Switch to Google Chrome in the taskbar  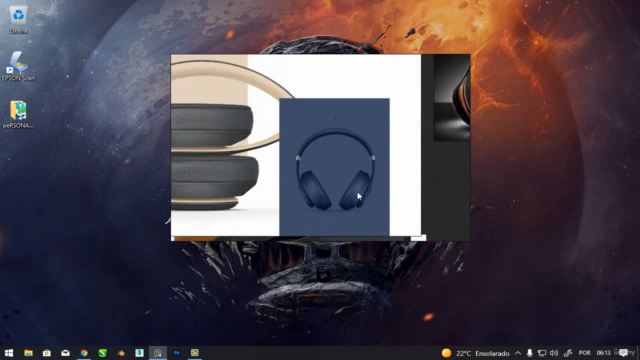pos(84,353)
